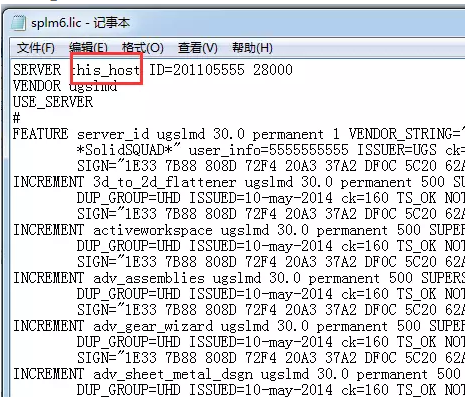Place cursor on SERVER keyword
The image size is (469, 403).
pos(37,70)
